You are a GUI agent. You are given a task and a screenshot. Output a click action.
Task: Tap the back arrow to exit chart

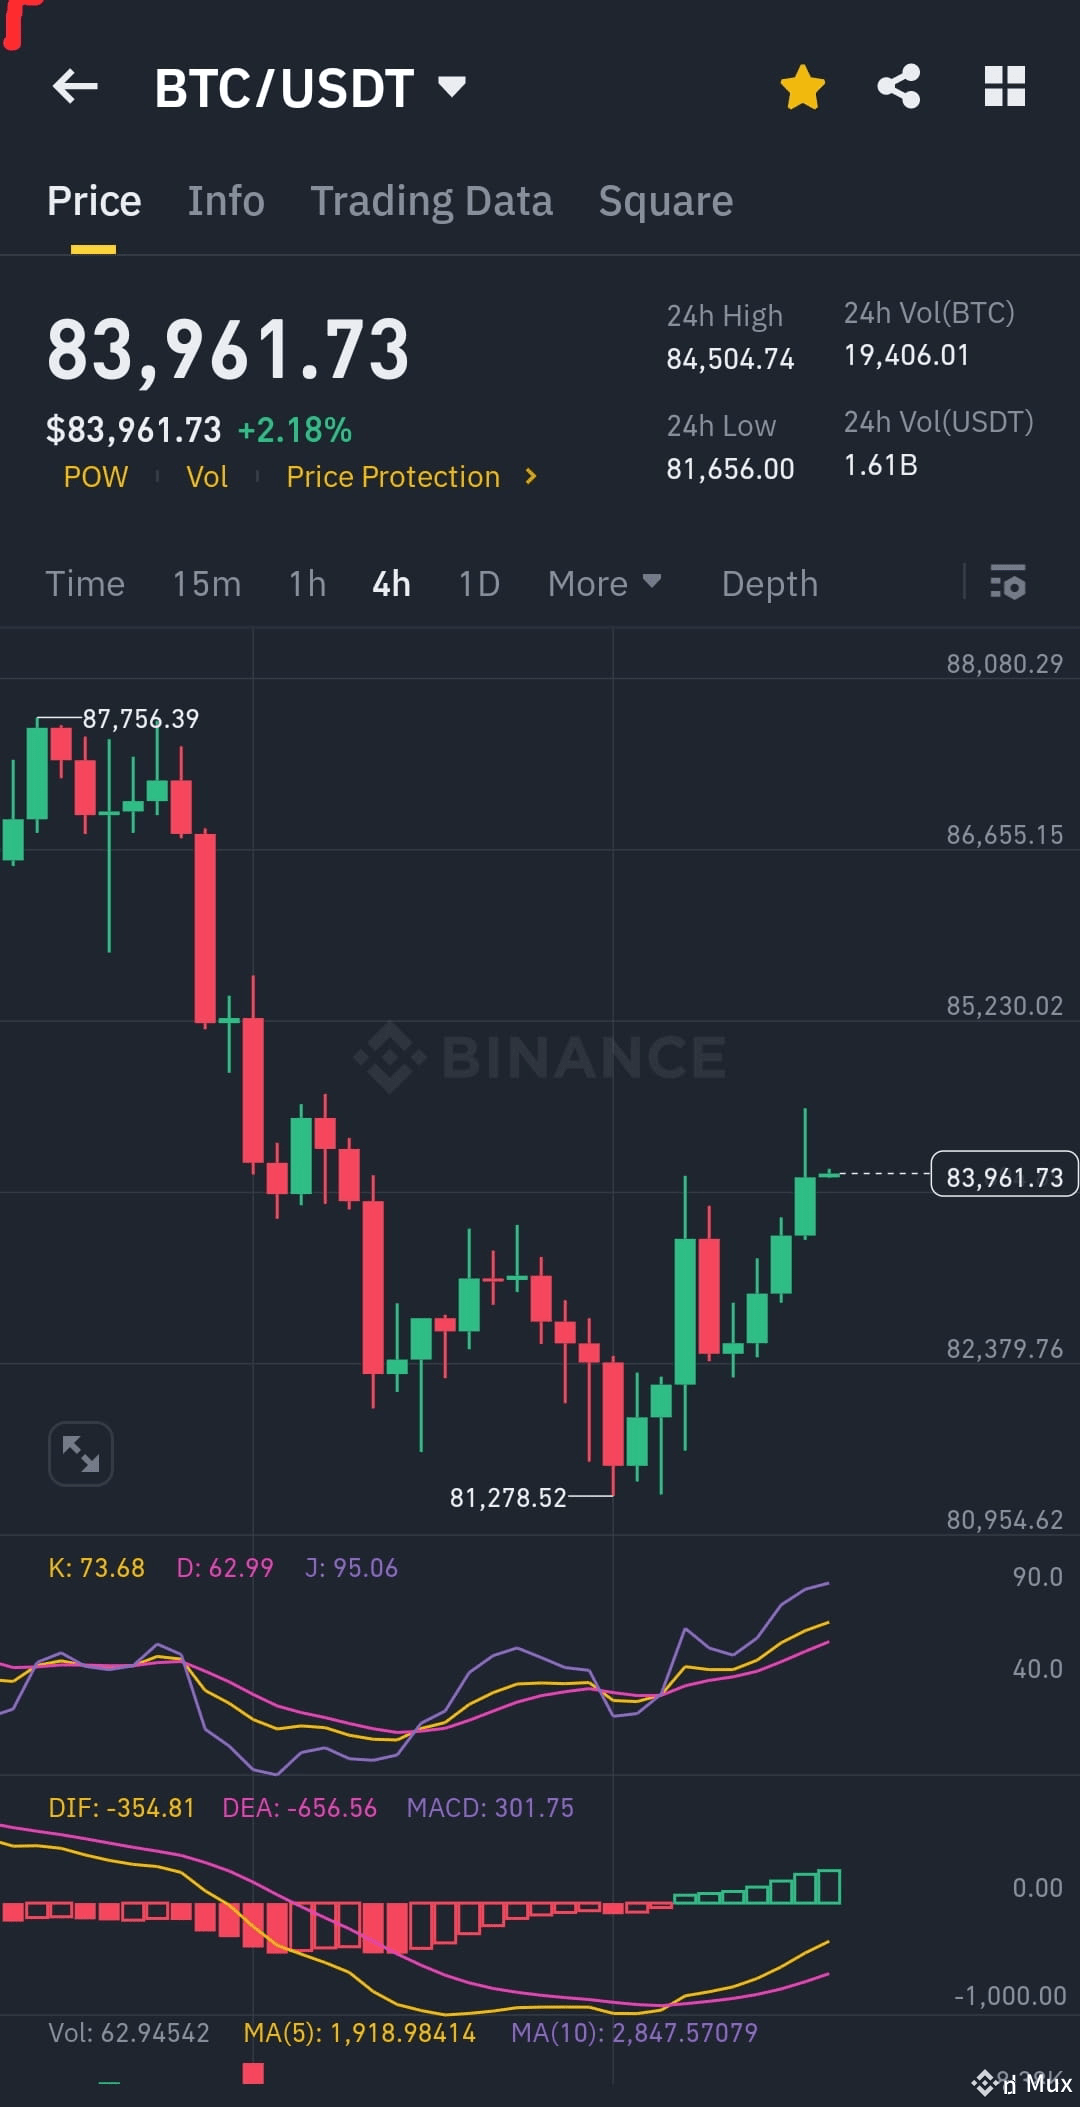click(x=76, y=87)
